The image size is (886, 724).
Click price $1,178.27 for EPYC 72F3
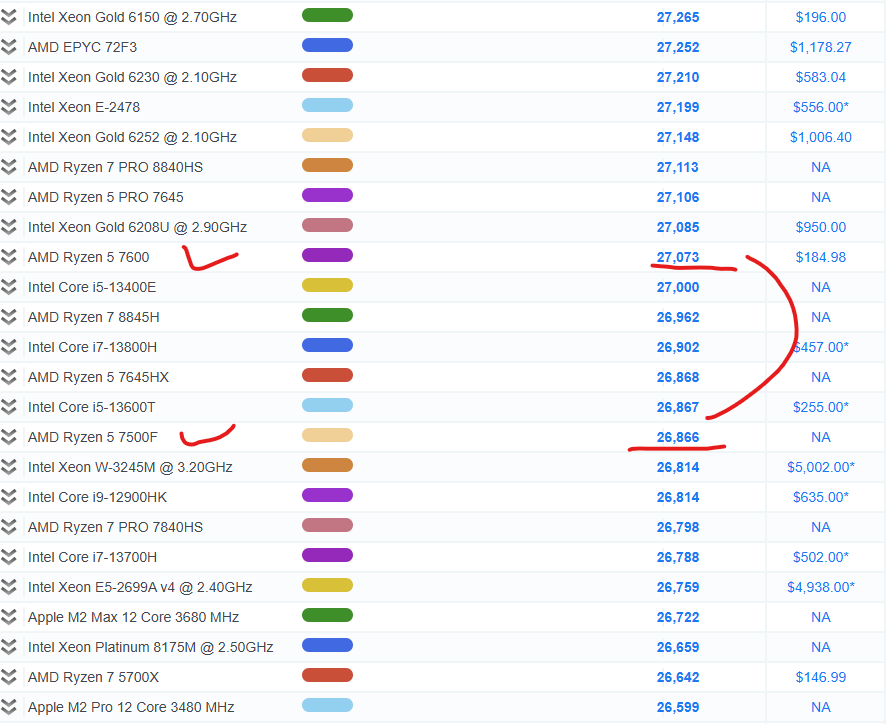coord(820,47)
